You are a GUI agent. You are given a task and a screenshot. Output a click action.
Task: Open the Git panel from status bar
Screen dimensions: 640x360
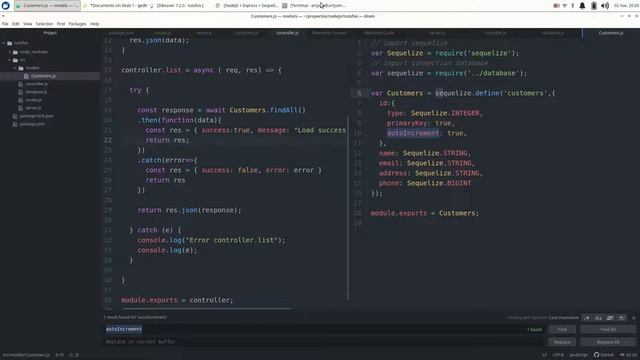click(628, 355)
